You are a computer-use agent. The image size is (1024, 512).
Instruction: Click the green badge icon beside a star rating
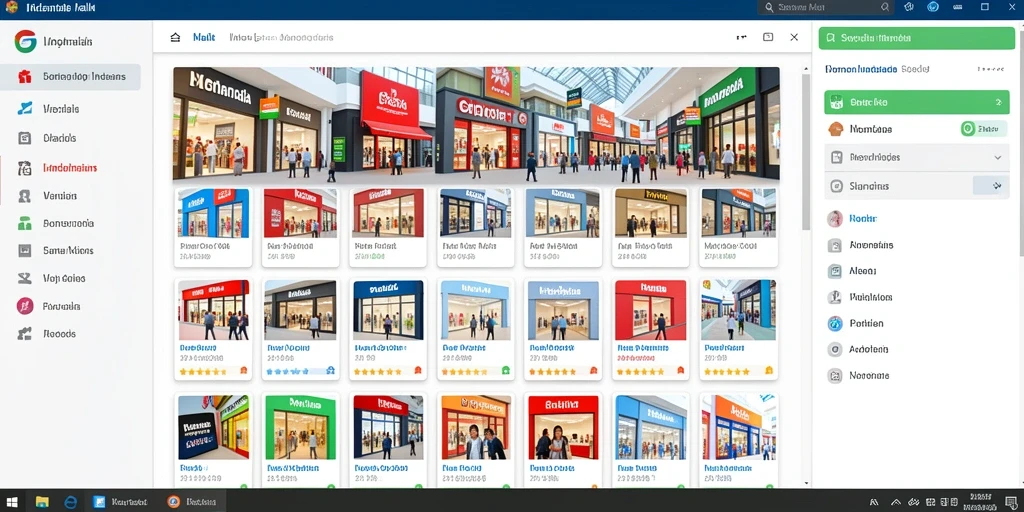coord(505,370)
